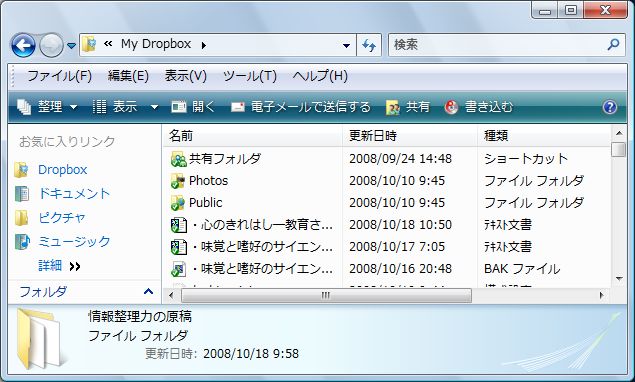This screenshot has height=382, width=635.
Task: Go back with the blue Back arrow
Action: (23, 45)
